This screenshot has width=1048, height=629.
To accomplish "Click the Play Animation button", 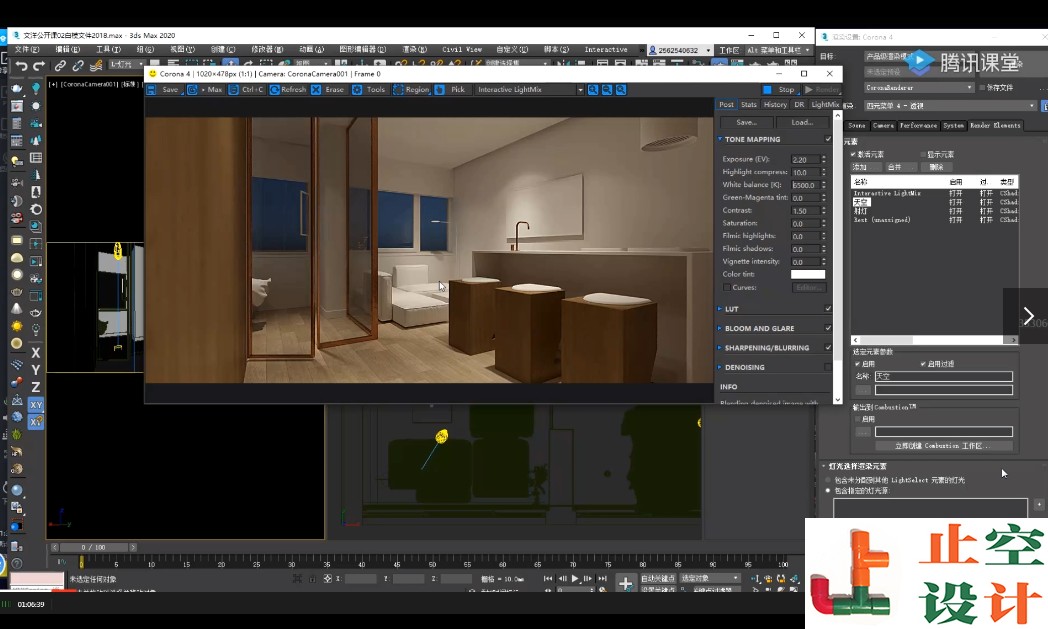I will 575,579.
